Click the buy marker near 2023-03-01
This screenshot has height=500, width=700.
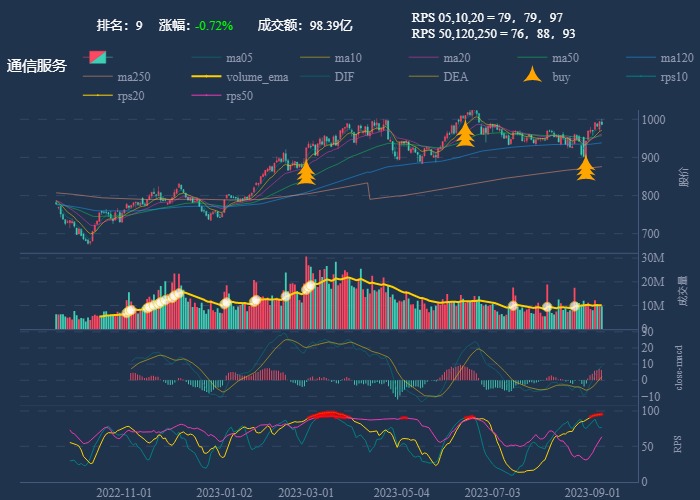[306, 174]
